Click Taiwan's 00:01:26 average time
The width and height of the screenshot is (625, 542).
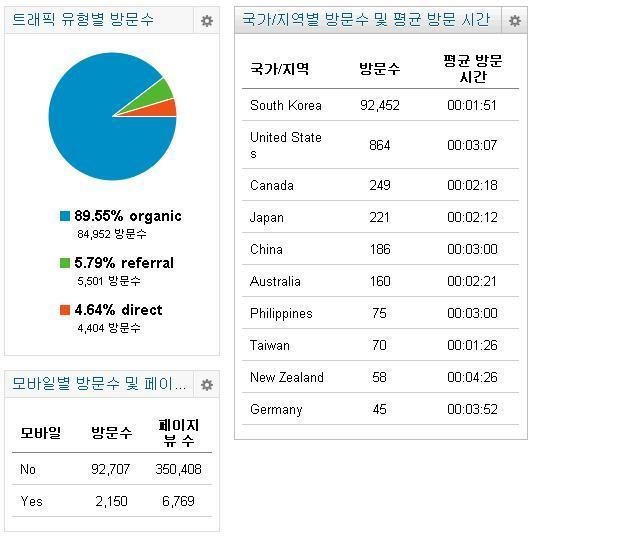point(472,345)
